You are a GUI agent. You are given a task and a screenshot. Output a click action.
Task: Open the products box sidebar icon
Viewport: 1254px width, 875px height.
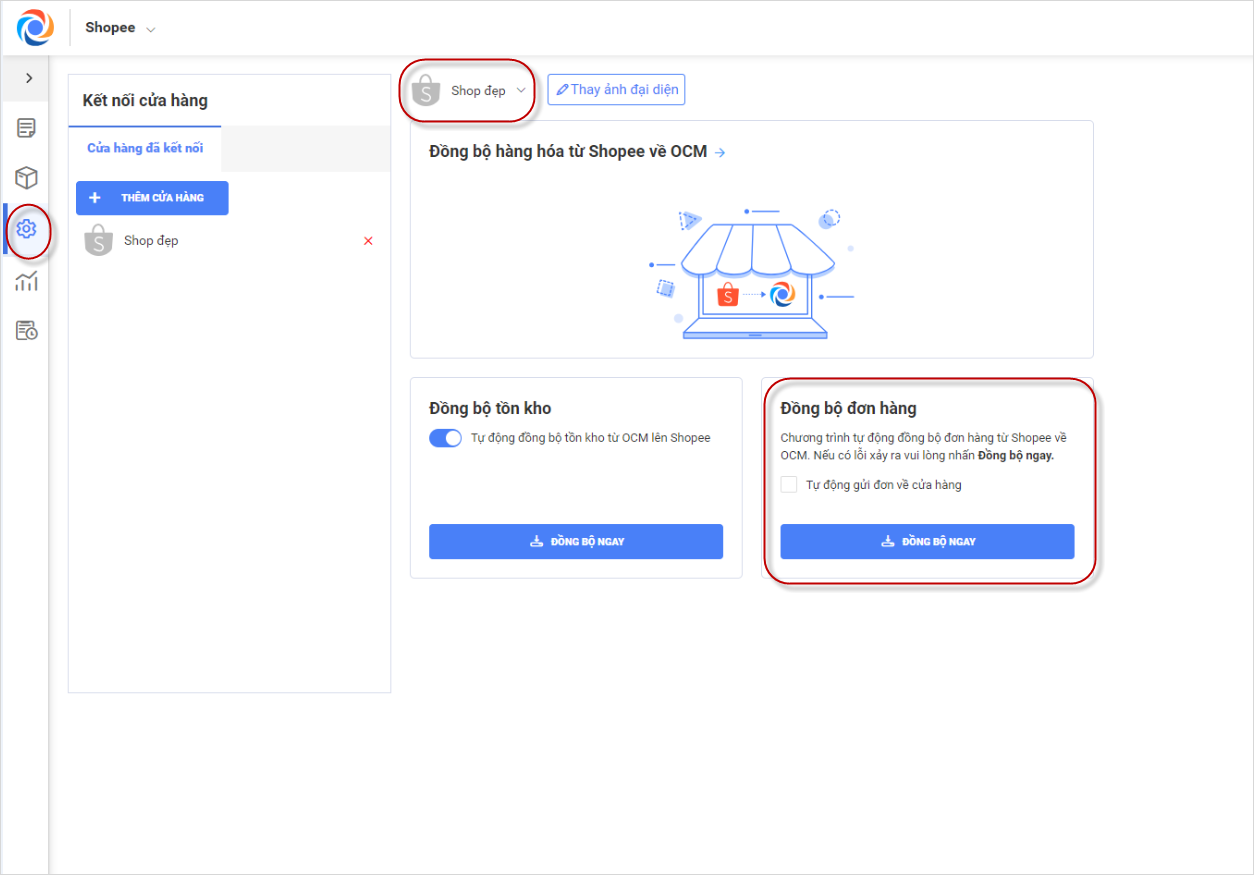(26, 178)
